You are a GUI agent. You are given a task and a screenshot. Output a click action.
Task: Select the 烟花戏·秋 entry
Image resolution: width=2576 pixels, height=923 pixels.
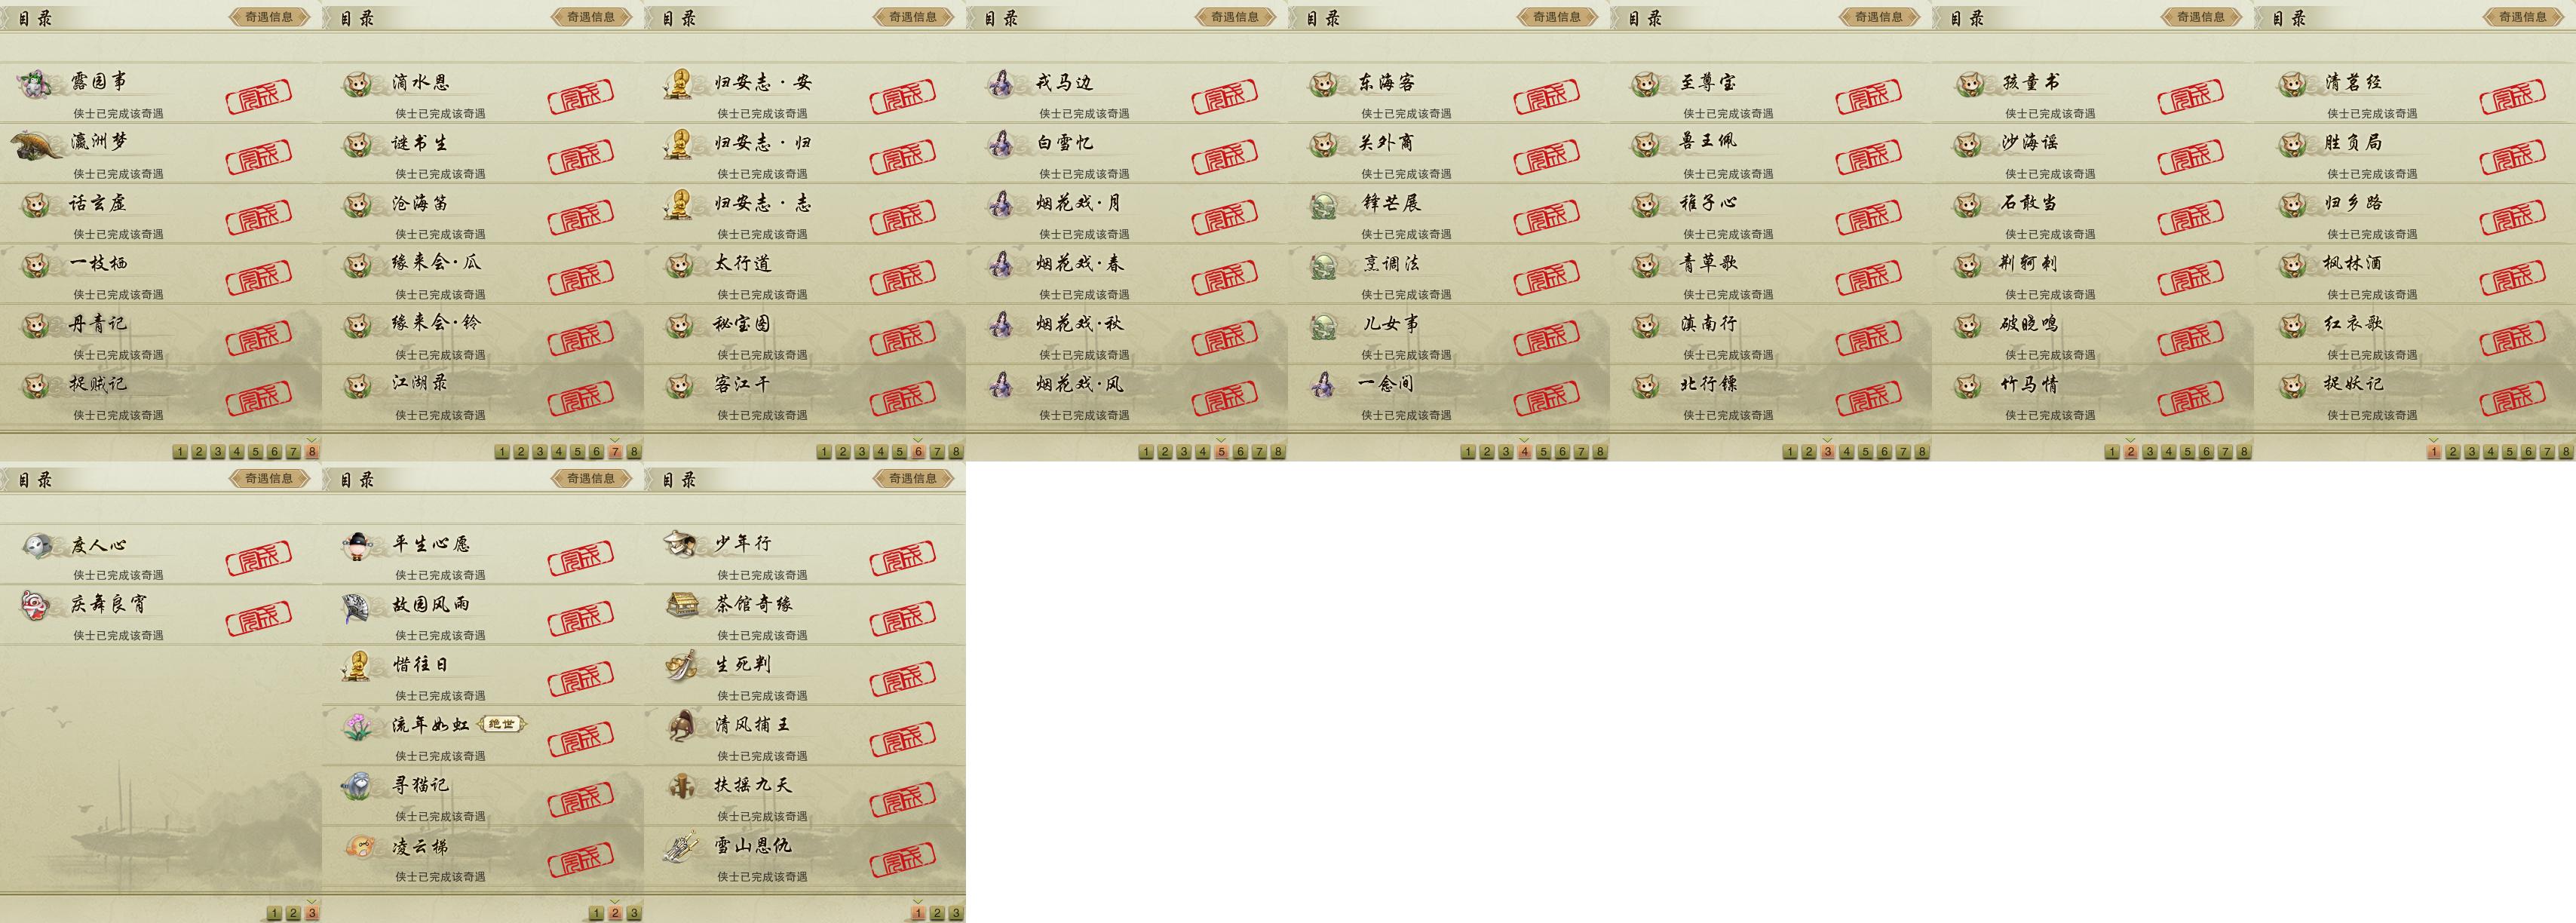[x=1127, y=335]
